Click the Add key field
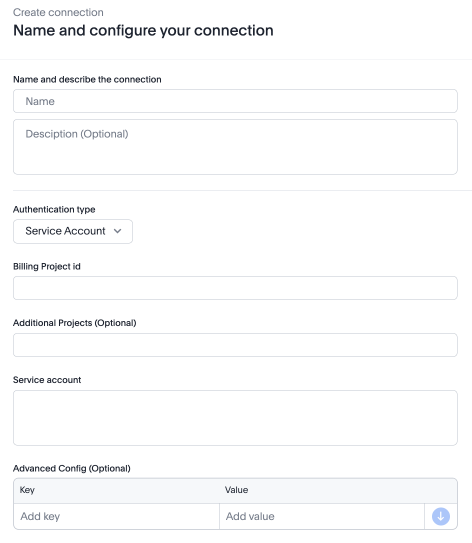The width and height of the screenshot is (472, 543). [x=116, y=516]
